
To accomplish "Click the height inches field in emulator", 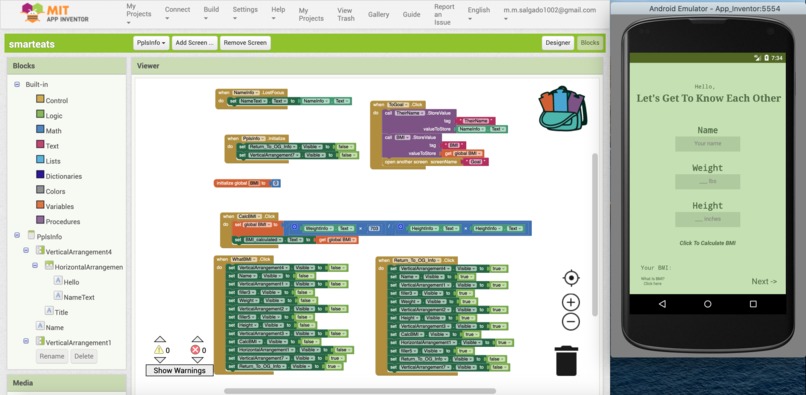I will point(707,219).
